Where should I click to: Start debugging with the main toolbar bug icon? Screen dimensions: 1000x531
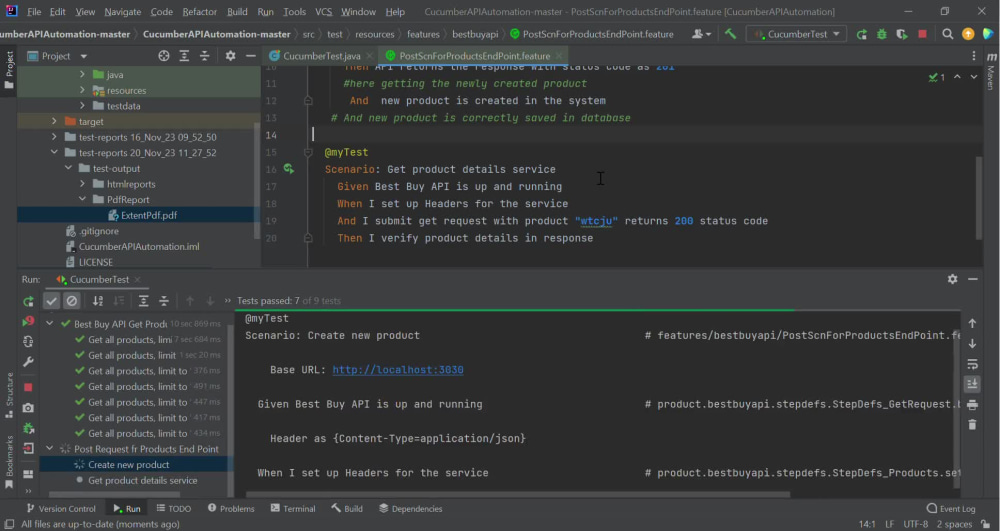point(882,34)
